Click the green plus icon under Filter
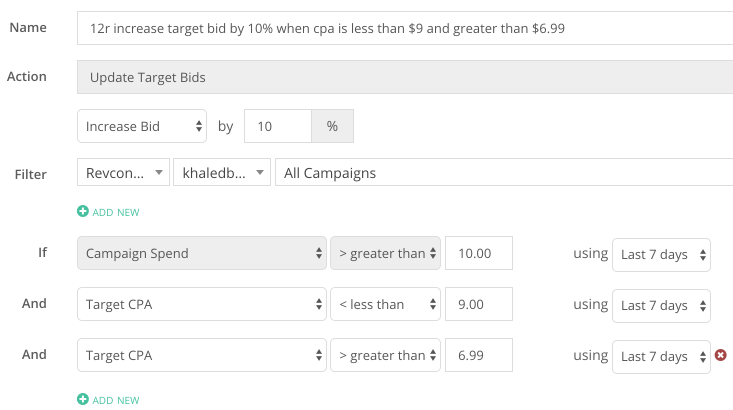Viewport: 733px width, 410px height. click(x=83, y=211)
